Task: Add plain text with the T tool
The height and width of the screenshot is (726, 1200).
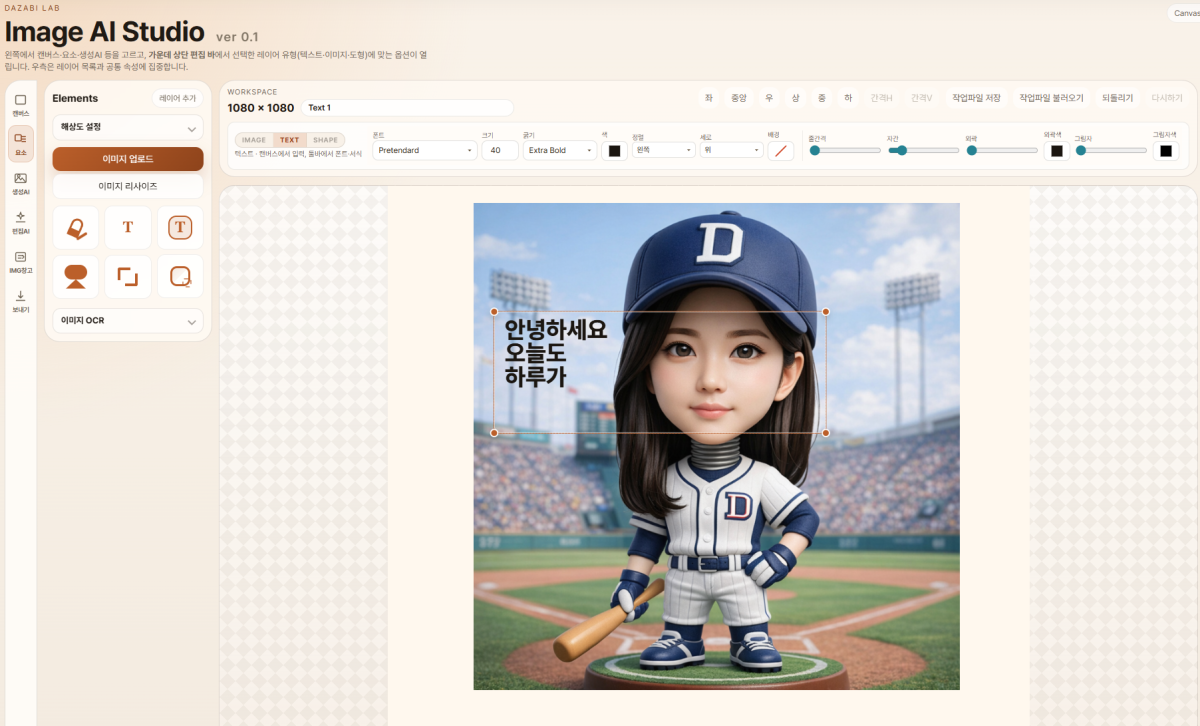Action: coord(128,228)
